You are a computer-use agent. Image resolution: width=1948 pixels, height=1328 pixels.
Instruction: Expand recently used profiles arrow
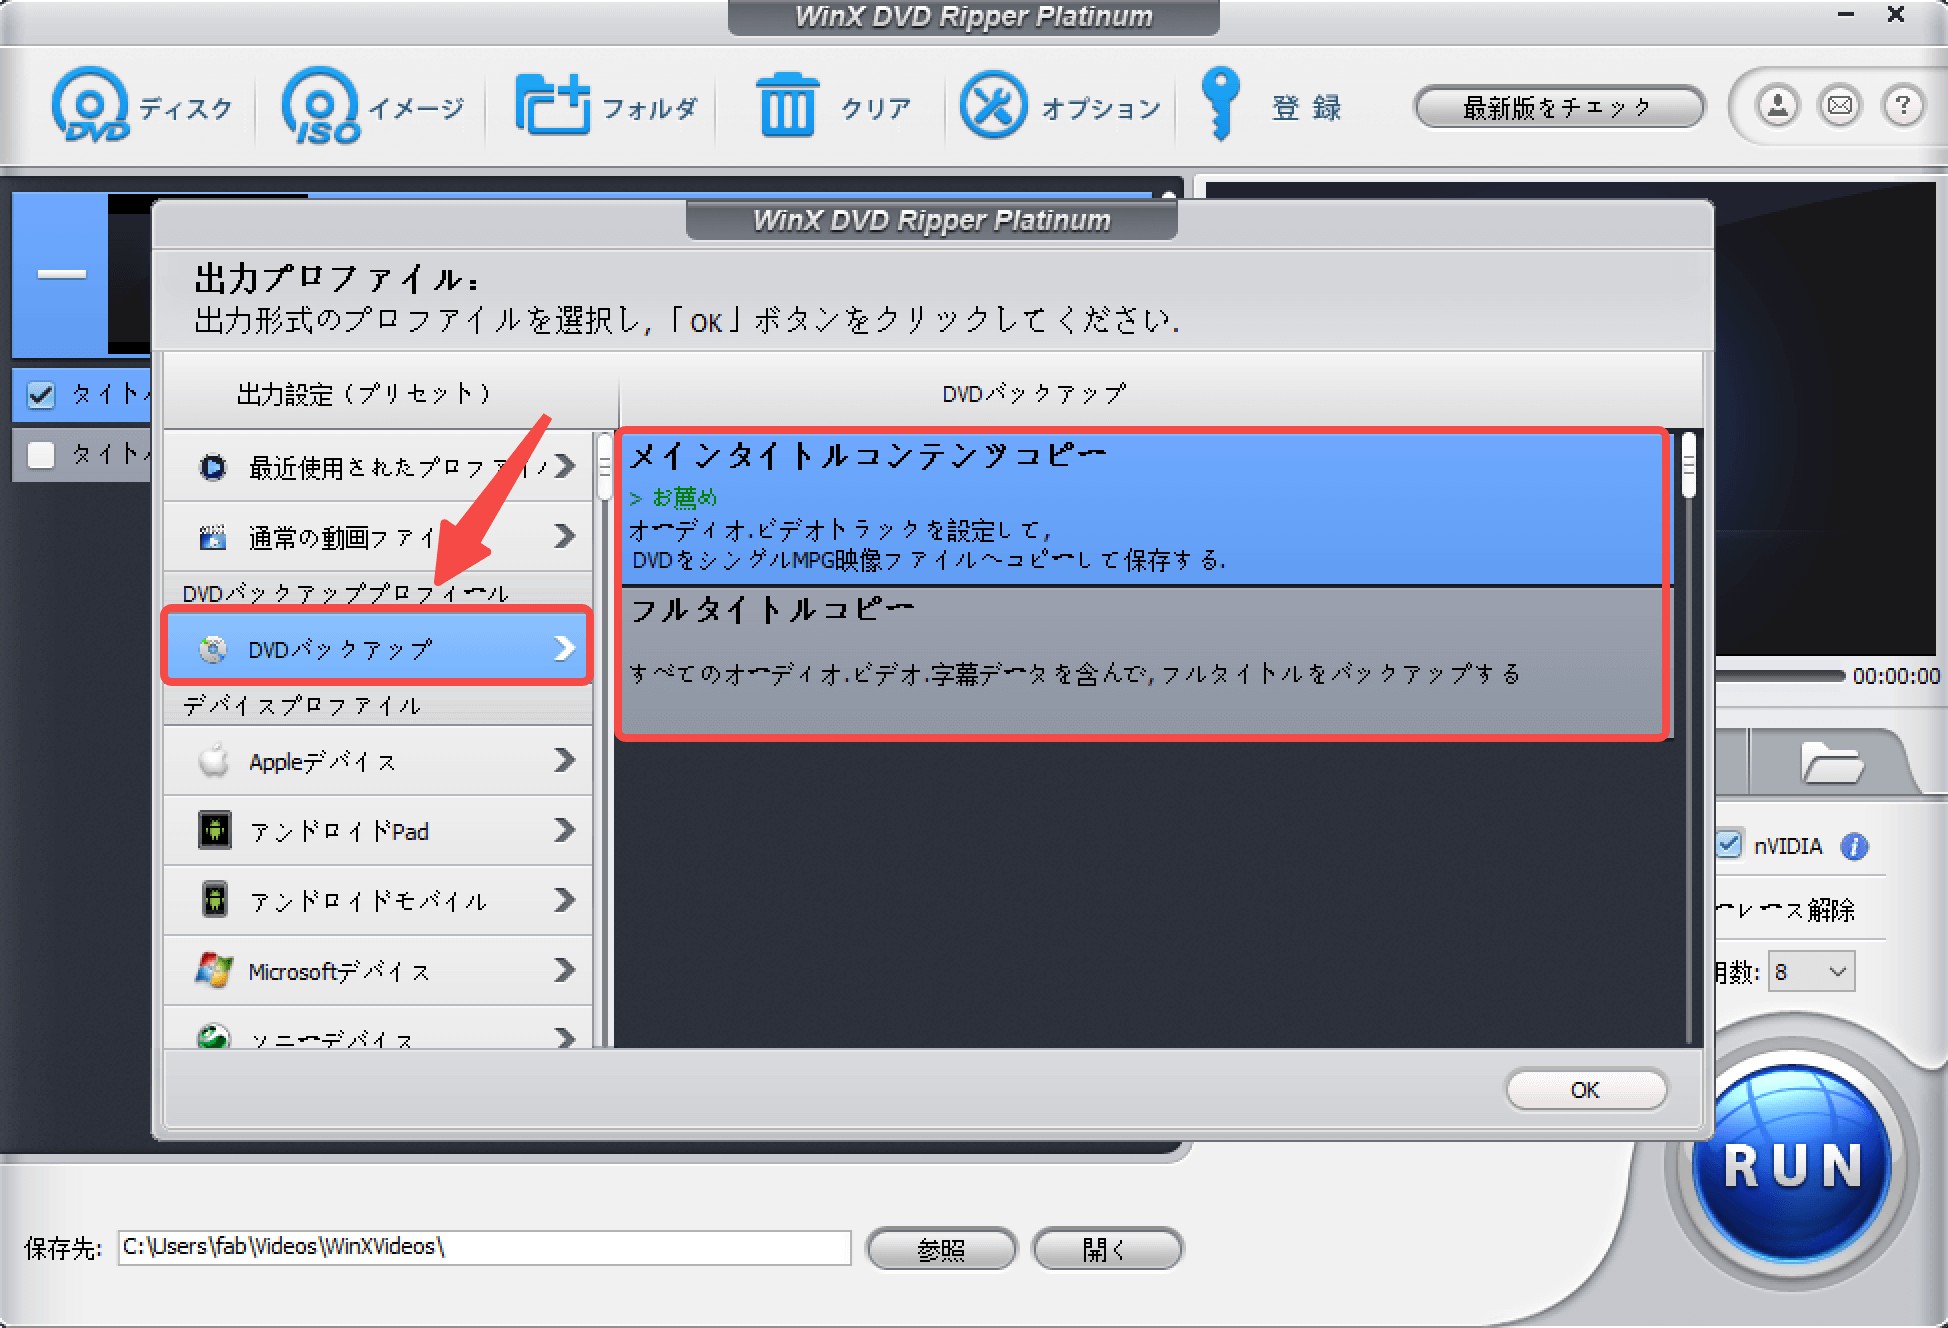click(565, 466)
